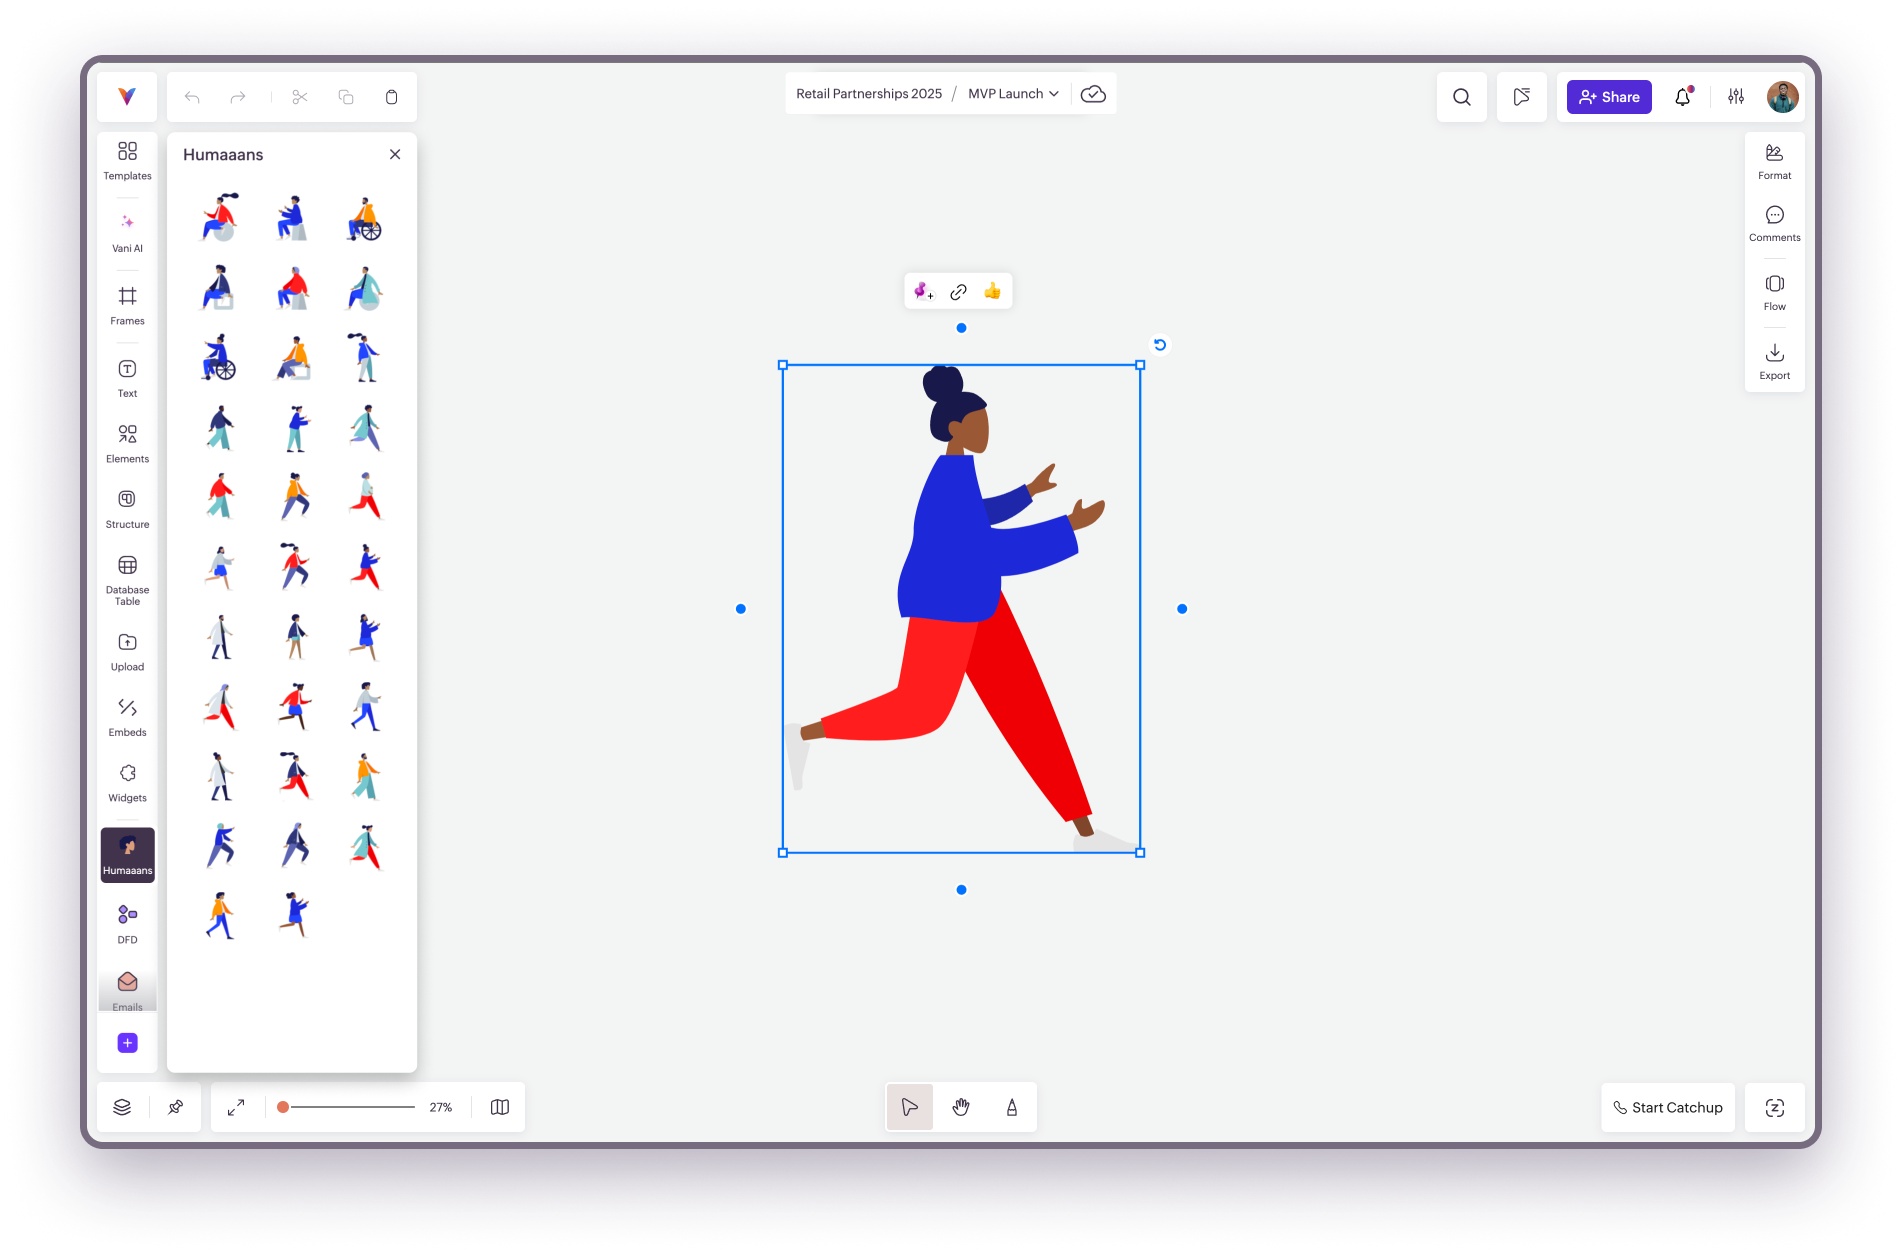Image resolution: width=1902 pixels, height=1254 pixels.
Task: Open the Templates panel
Action: click(x=127, y=160)
